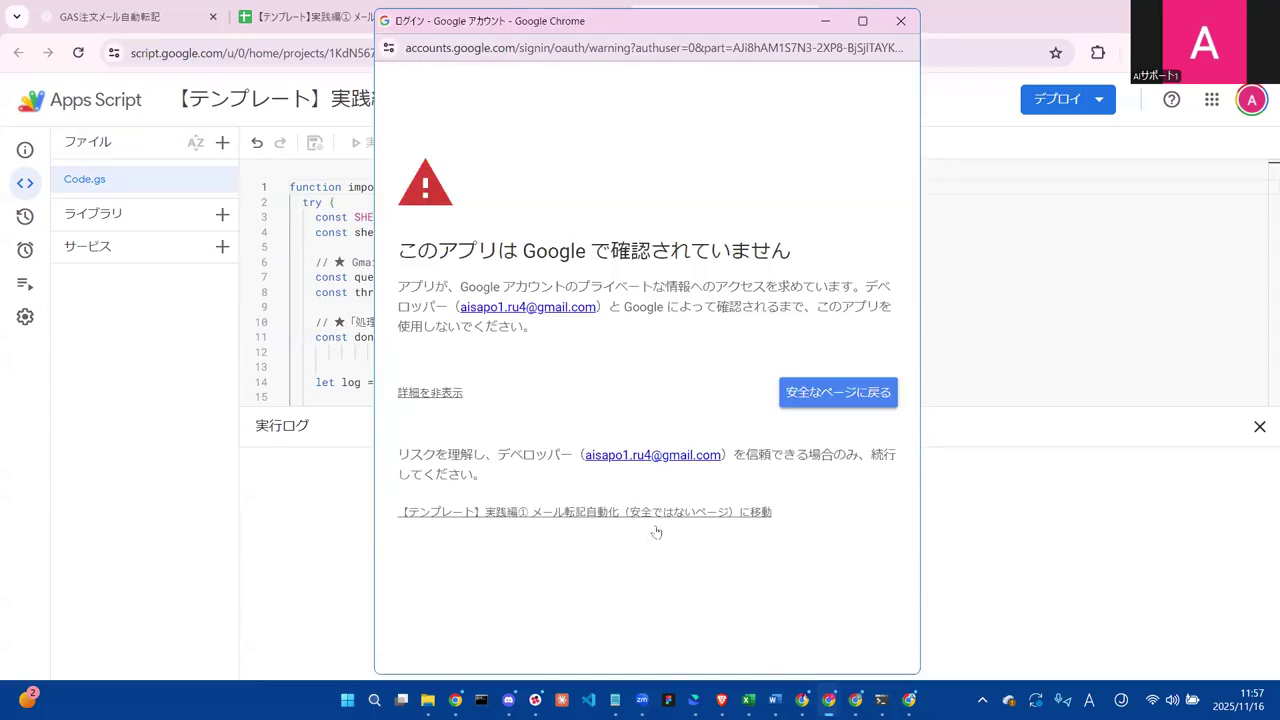This screenshot has height=720, width=1280.
Task: Collapse the 実行ログ panel with the X
Action: (1259, 427)
